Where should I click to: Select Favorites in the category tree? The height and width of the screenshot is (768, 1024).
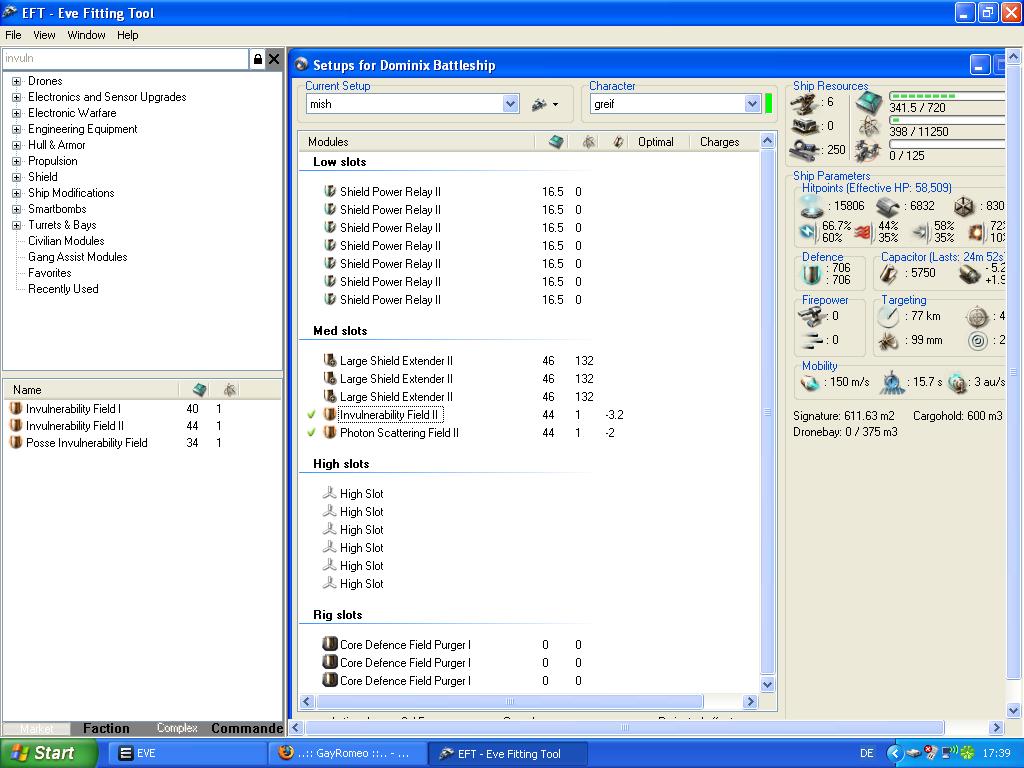pyautogui.click(x=50, y=273)
